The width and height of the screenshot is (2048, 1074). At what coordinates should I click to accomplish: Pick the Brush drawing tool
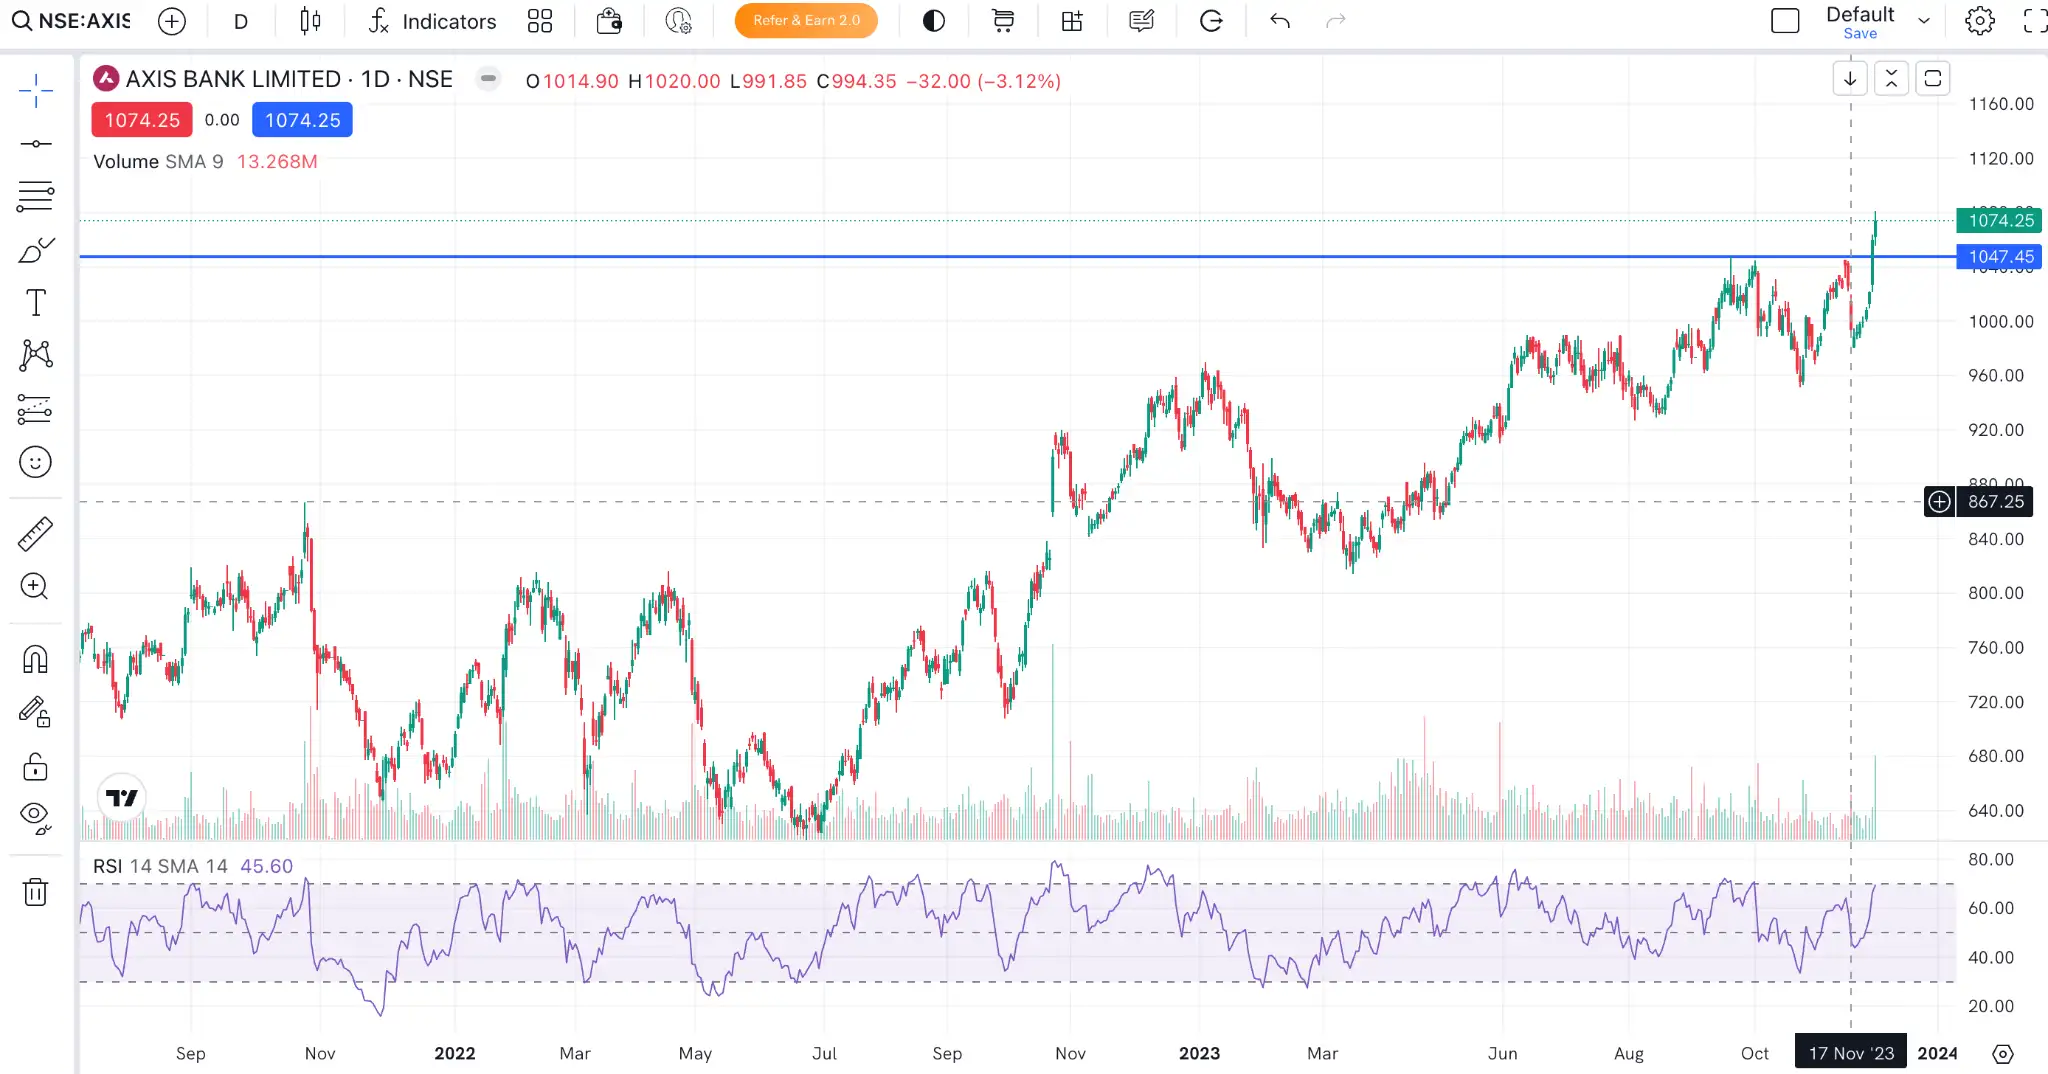pyautogui.click(x=35, y=250)
